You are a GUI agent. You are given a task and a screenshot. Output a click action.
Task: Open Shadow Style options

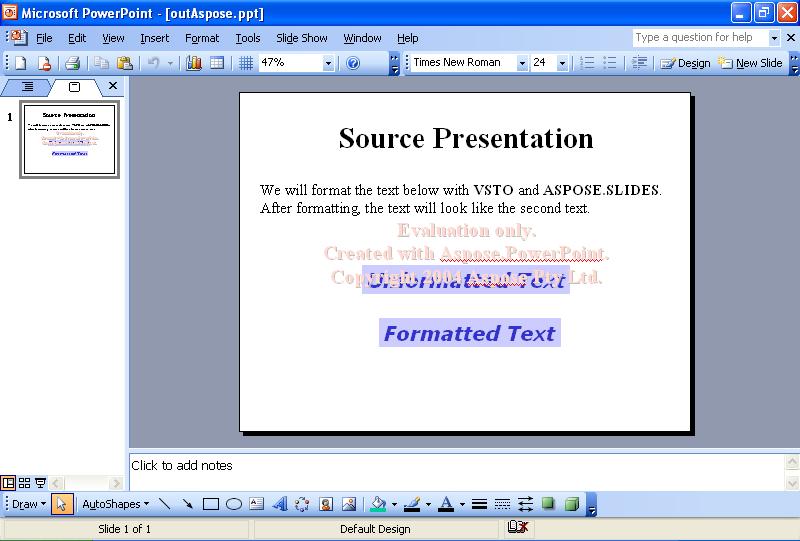[548, 504]
